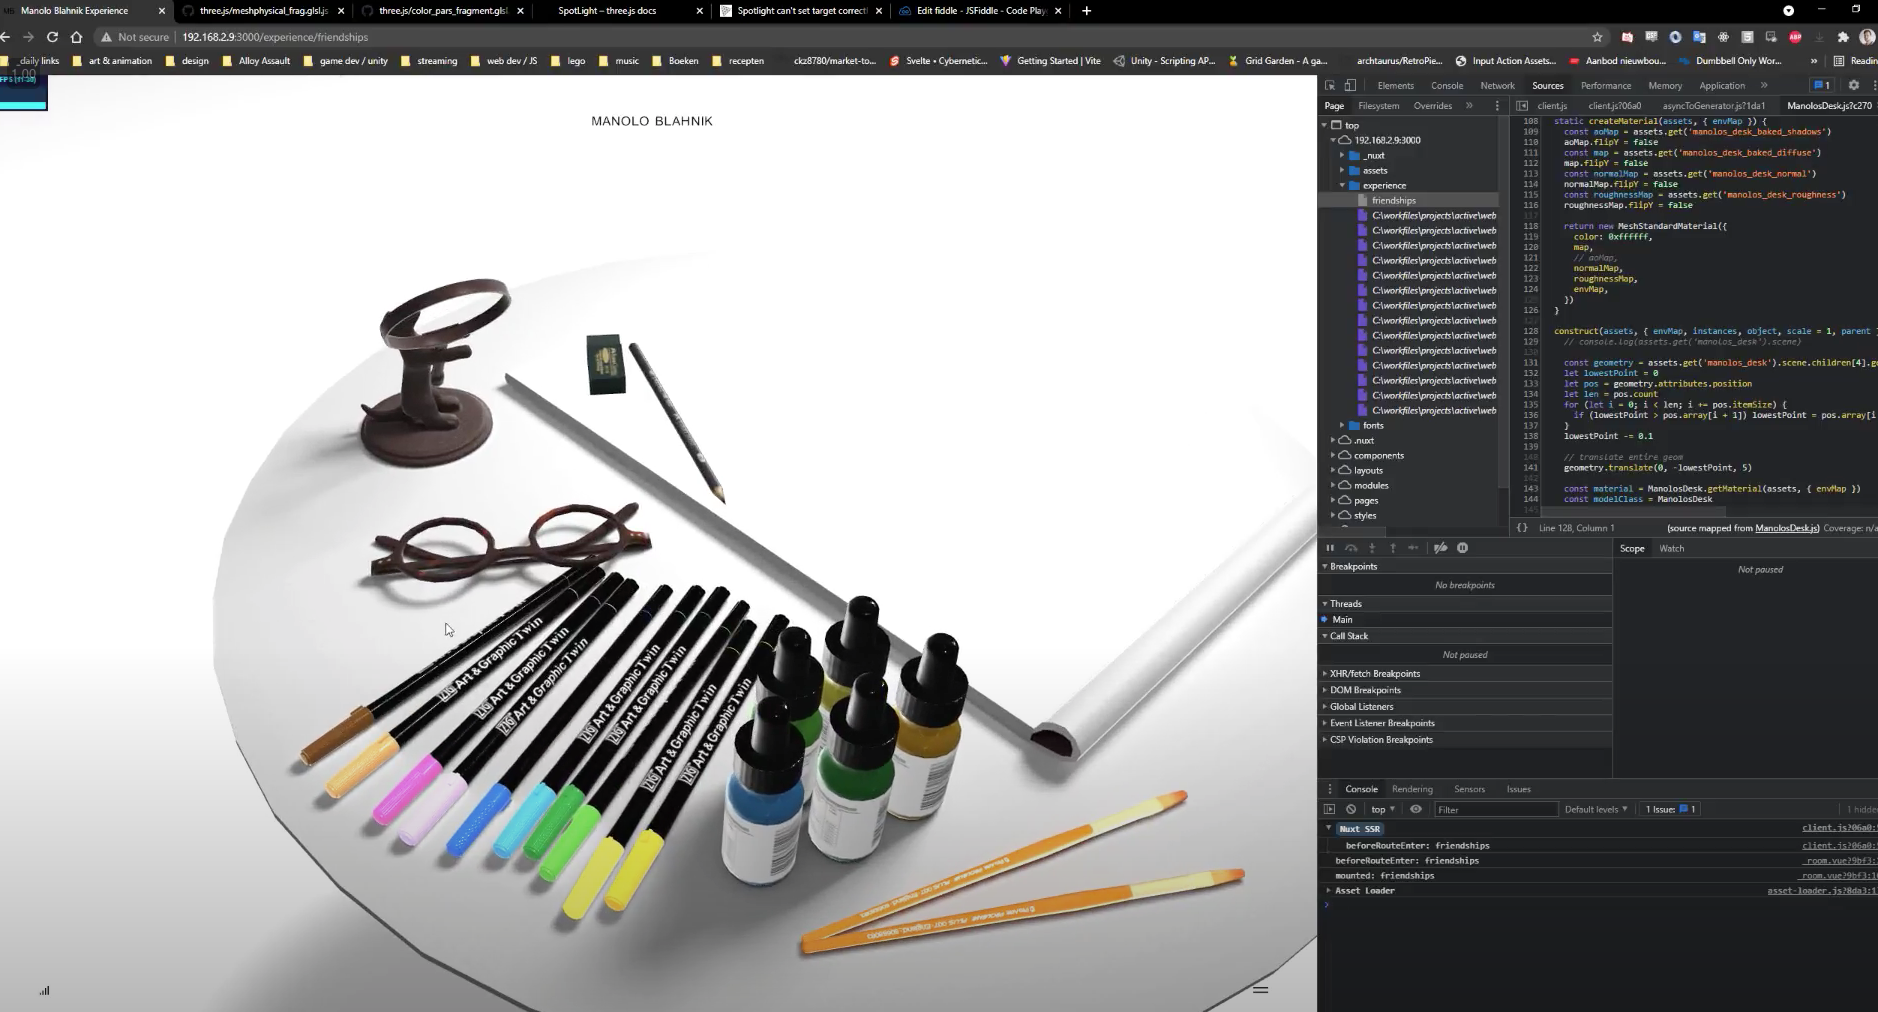This screenshot has height=1012, width=1878.
Task: Toggle the device toolbar icon
Action: pos(1350,86)
